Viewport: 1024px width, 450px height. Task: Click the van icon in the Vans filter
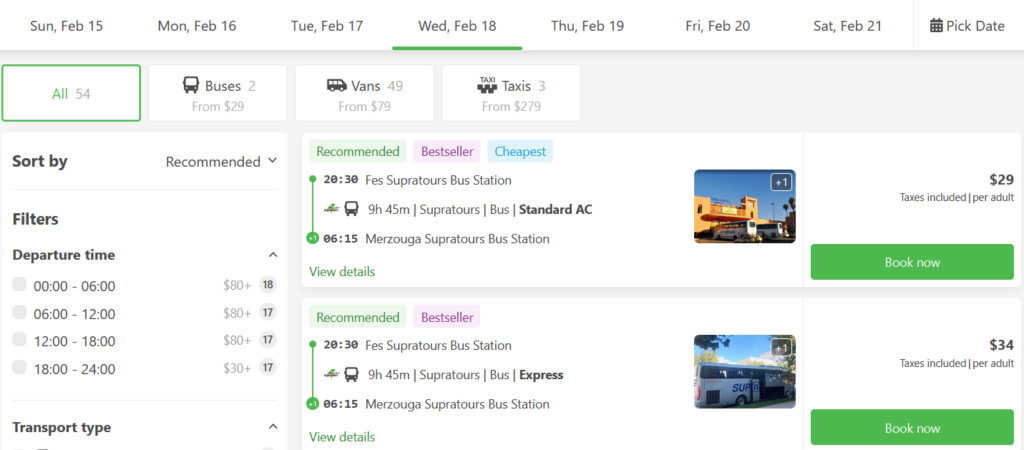tap(336, 86)
